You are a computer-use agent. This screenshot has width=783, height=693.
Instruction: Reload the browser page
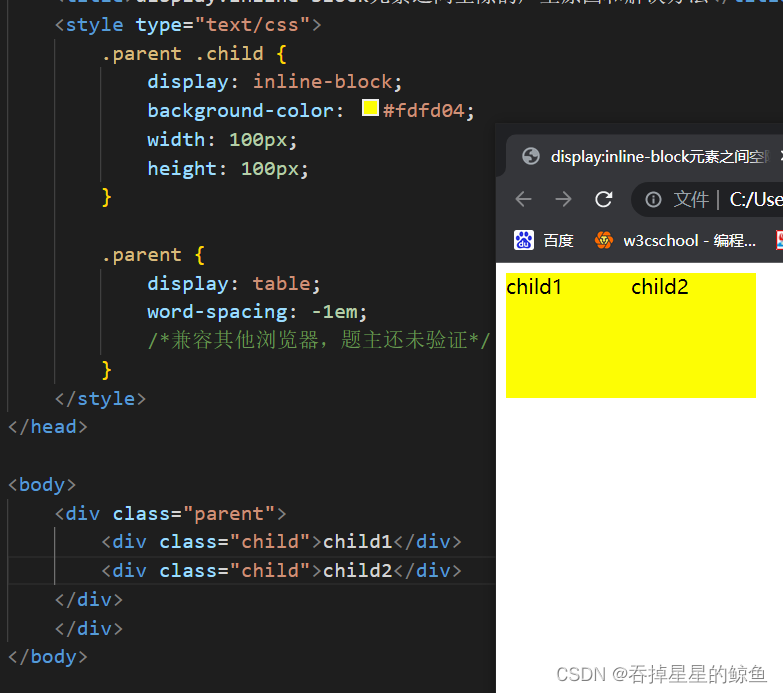tap(604, 199)
